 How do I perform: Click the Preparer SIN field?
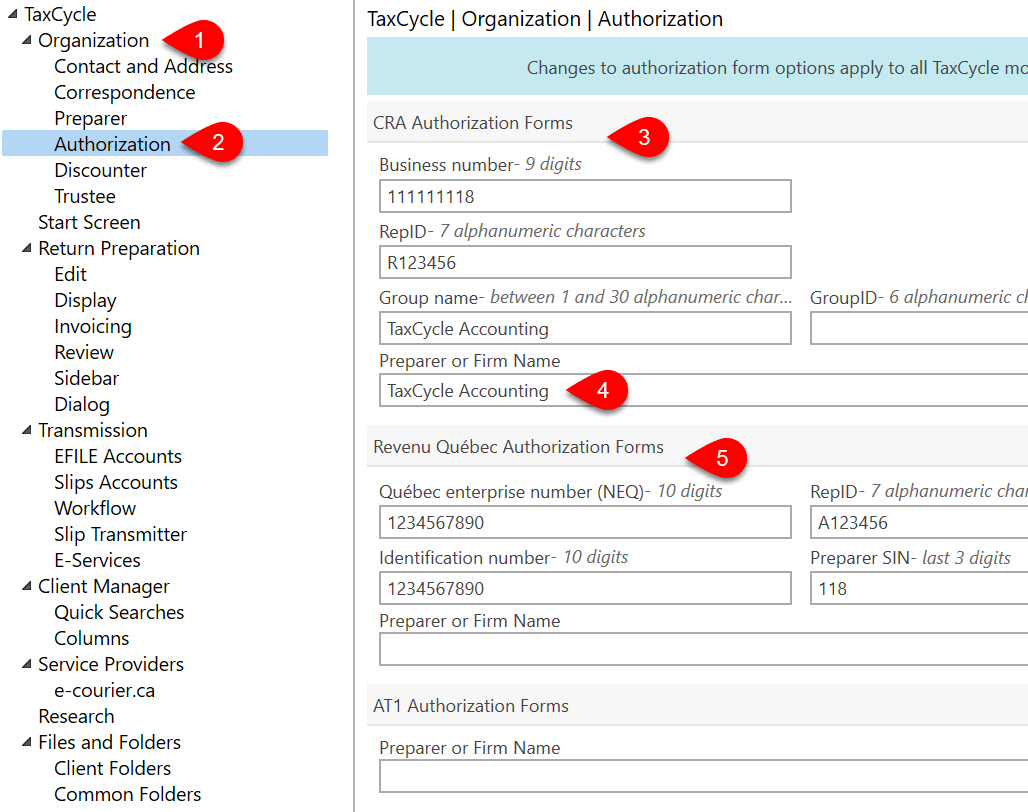tap(919, 589)
